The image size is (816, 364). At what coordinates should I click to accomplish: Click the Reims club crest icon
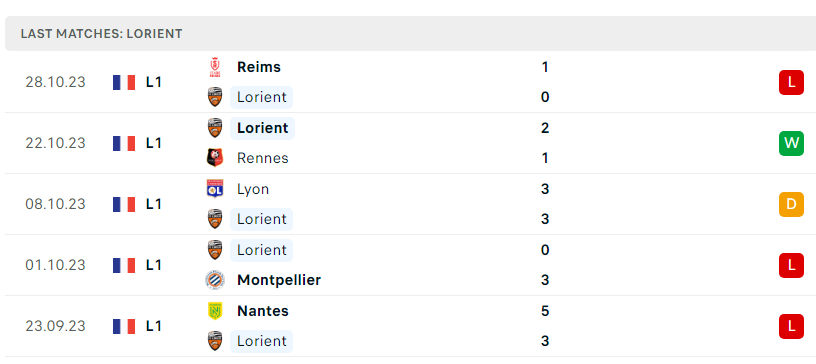pyautogui.click(x=215, y=67)
